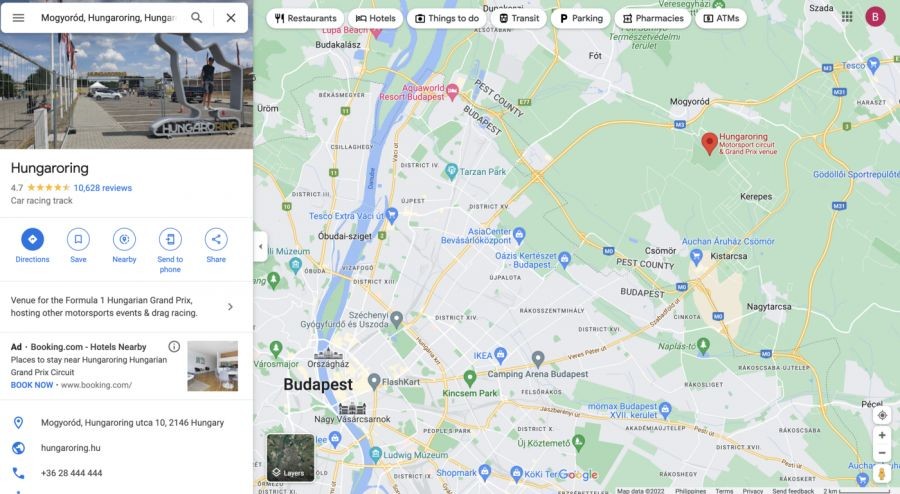This screenshot has height=494, width=900.
Task: Clear the search with X icon
Action: point(231,18)
